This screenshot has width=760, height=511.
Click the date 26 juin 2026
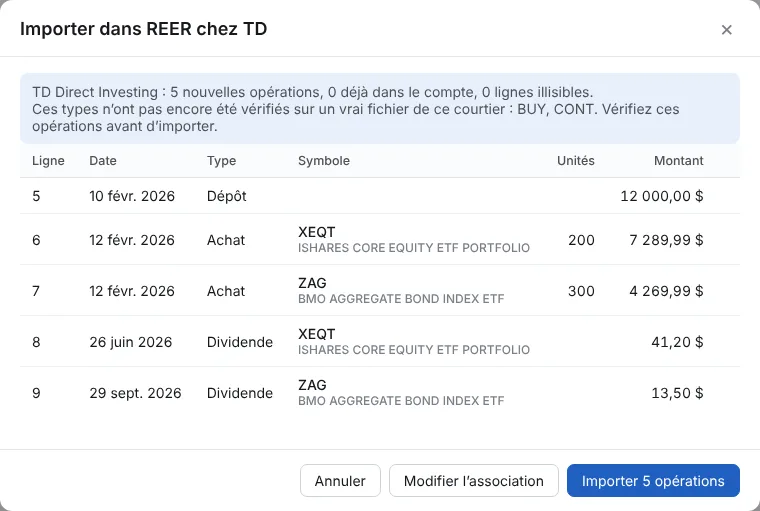tap(130, 342)
